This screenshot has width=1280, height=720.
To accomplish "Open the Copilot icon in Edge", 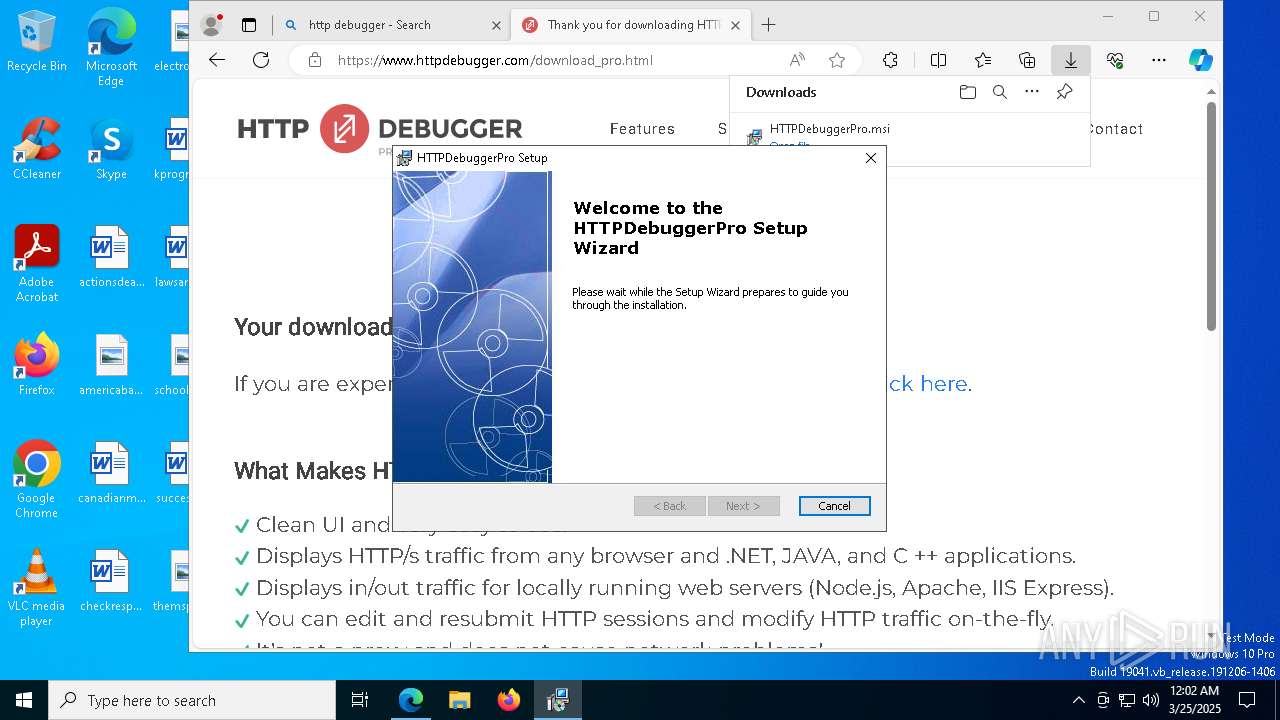I will 1200,60.
